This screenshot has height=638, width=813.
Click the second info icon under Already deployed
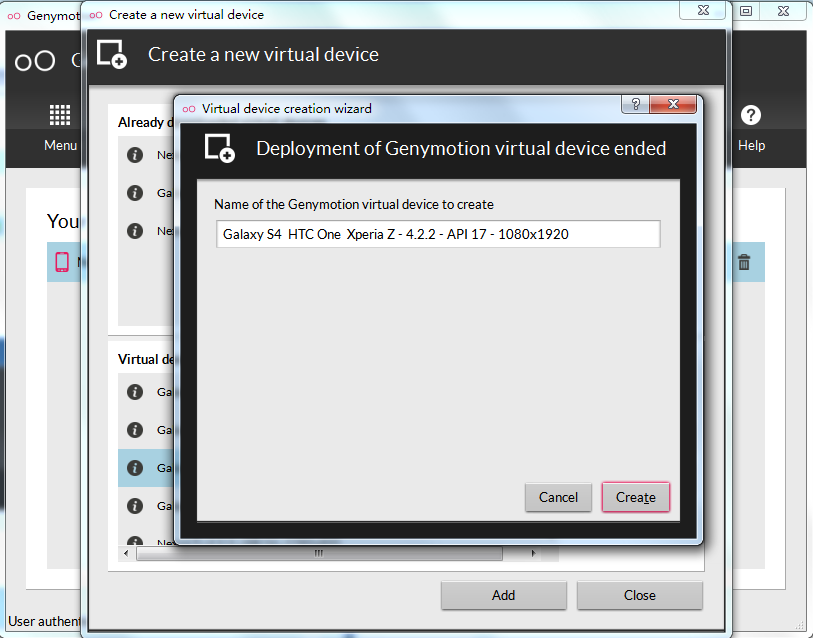point(135,193)
